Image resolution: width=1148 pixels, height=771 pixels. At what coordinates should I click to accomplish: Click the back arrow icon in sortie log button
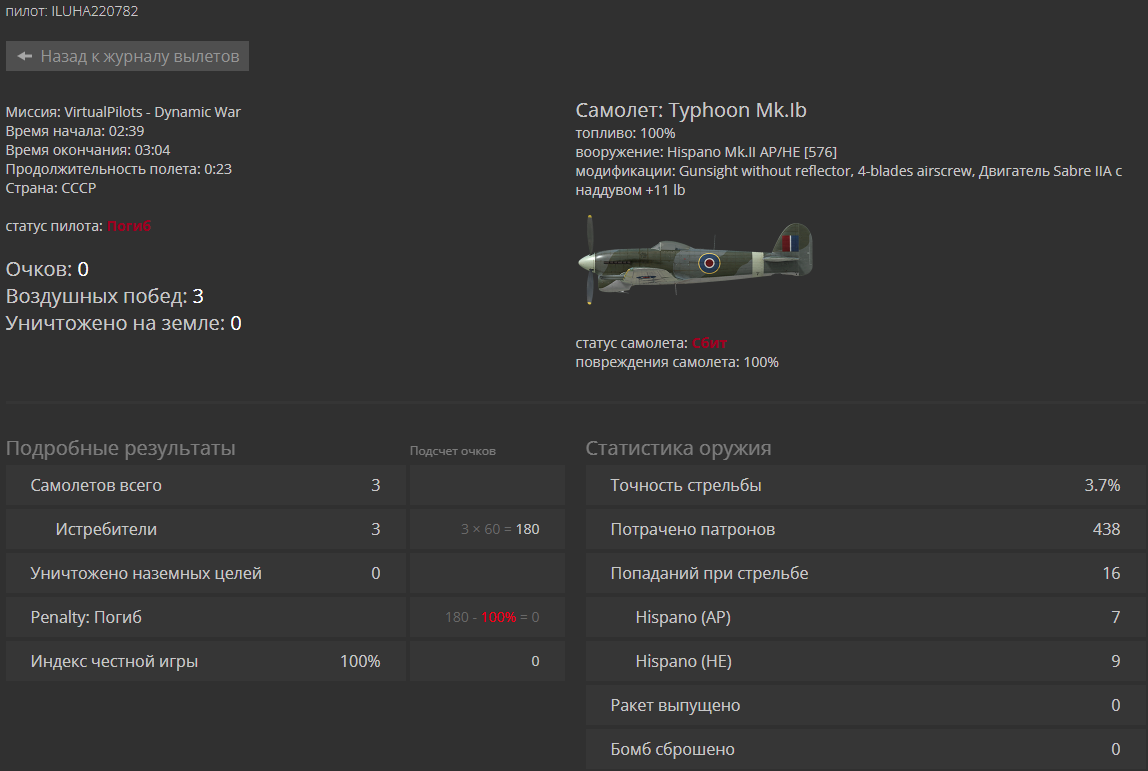tap(25, 56)
